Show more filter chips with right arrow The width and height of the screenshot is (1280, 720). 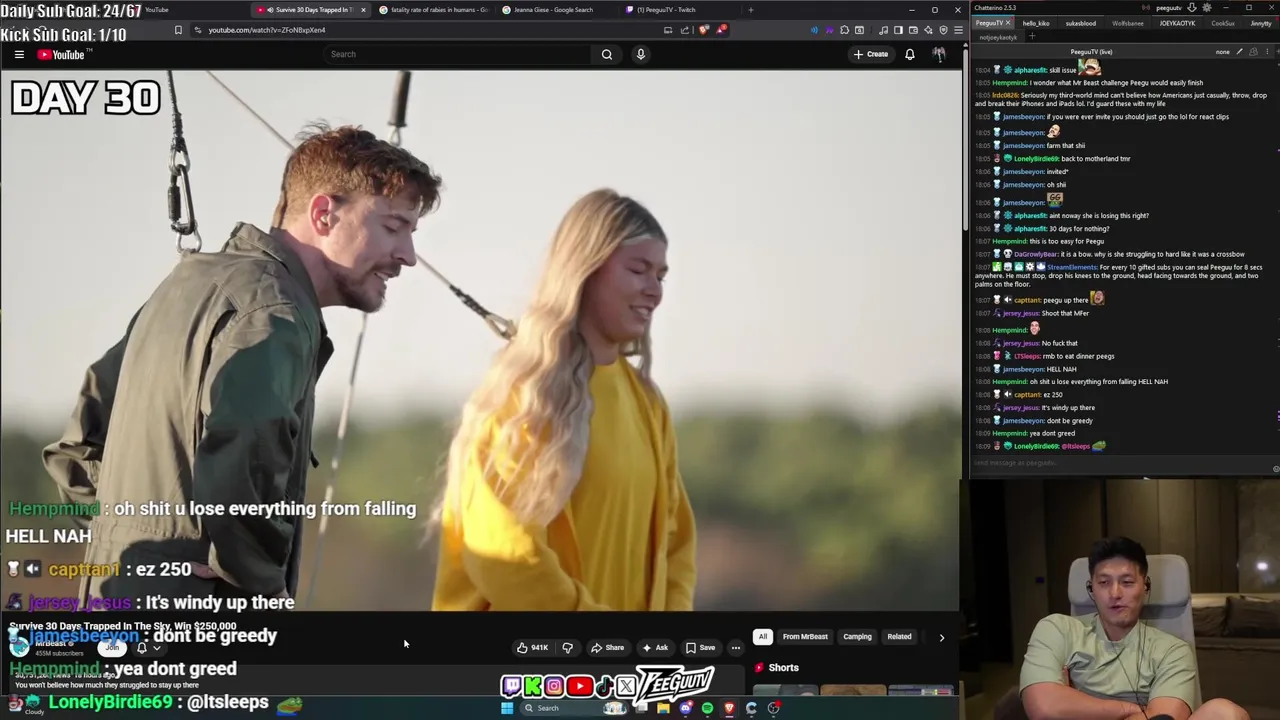[941, 637]
